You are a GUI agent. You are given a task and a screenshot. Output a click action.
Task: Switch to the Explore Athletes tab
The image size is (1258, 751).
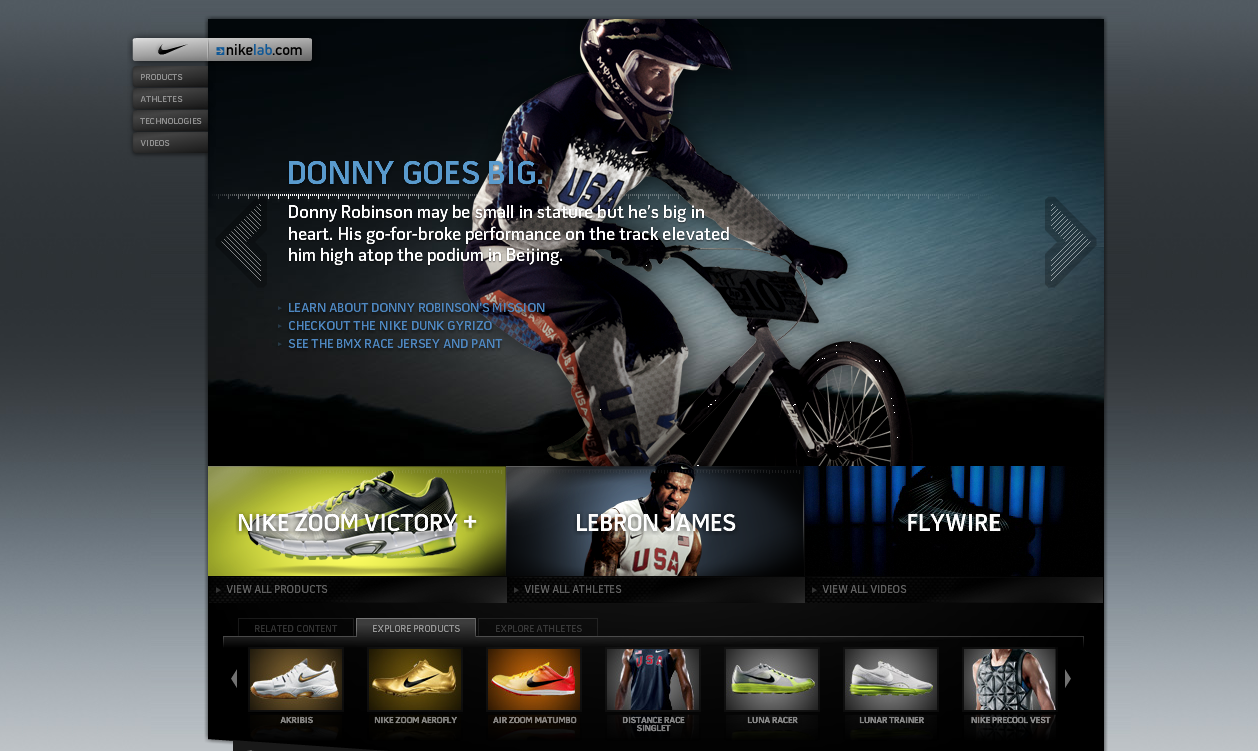click(538, 628)
